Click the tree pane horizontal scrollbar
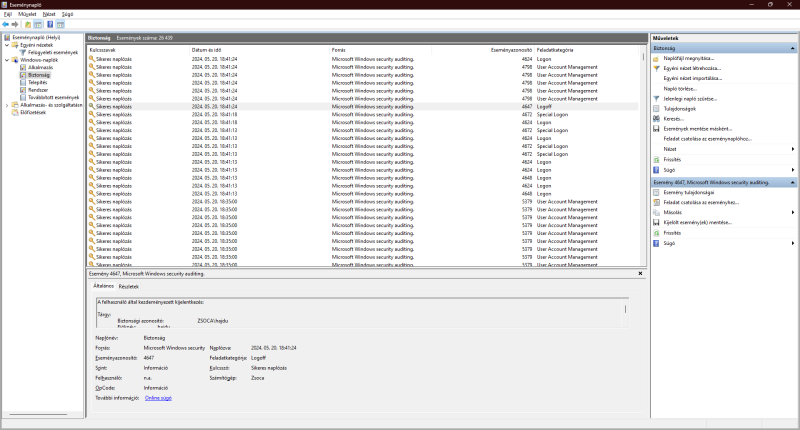The width and height of the screenshot is (800, 430). pos(38,414)
